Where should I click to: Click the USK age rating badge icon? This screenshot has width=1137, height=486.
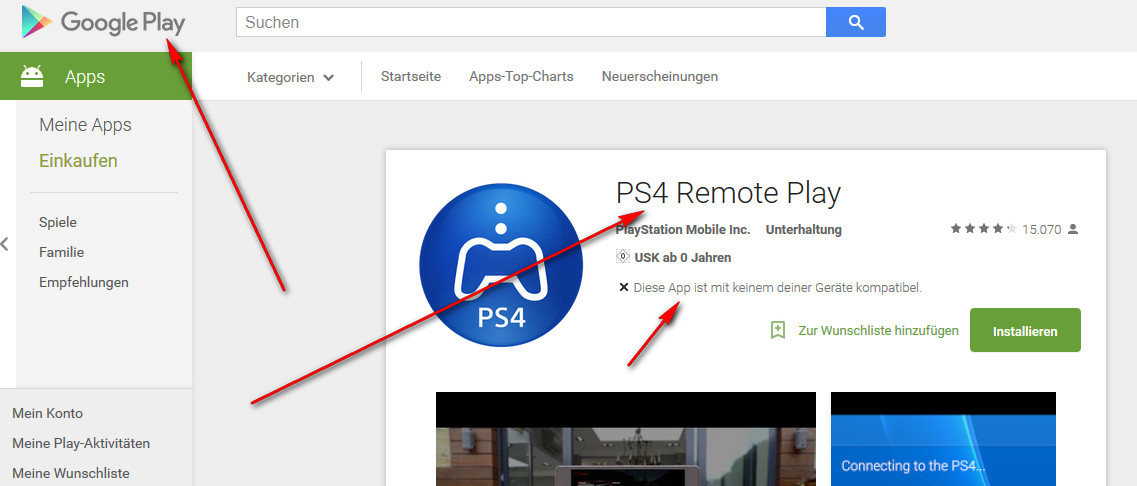click(622, 258)
